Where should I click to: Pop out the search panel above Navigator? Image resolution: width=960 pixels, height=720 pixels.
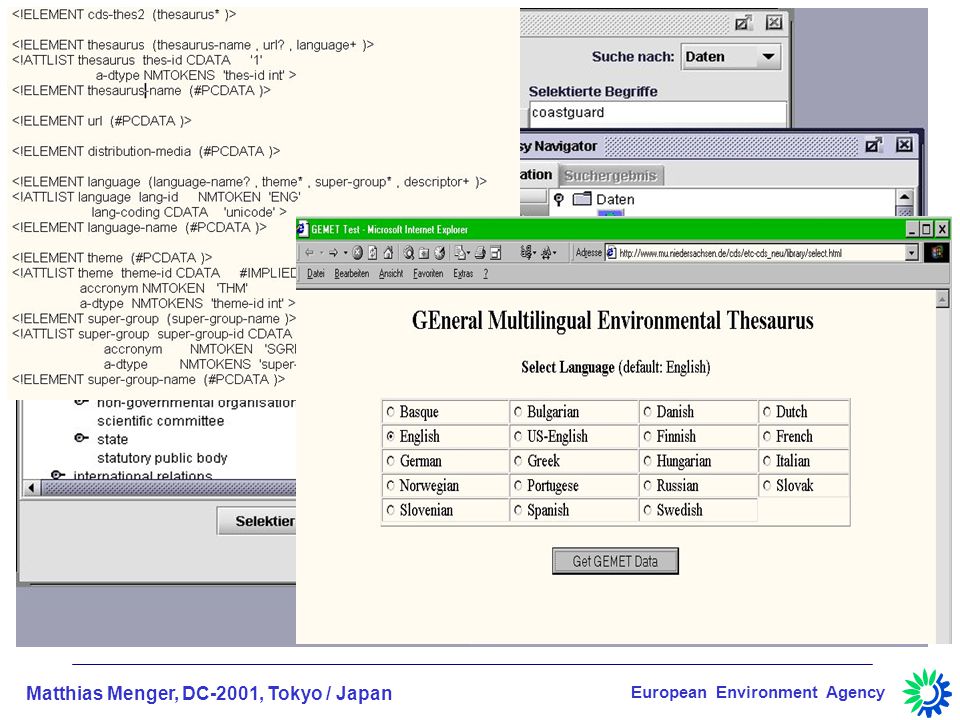[x=743, y=23]
